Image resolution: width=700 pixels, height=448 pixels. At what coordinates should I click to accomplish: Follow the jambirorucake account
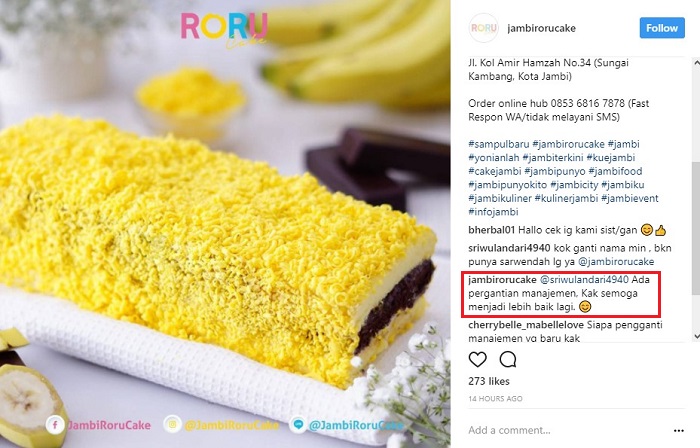click(x=662, y=28)
